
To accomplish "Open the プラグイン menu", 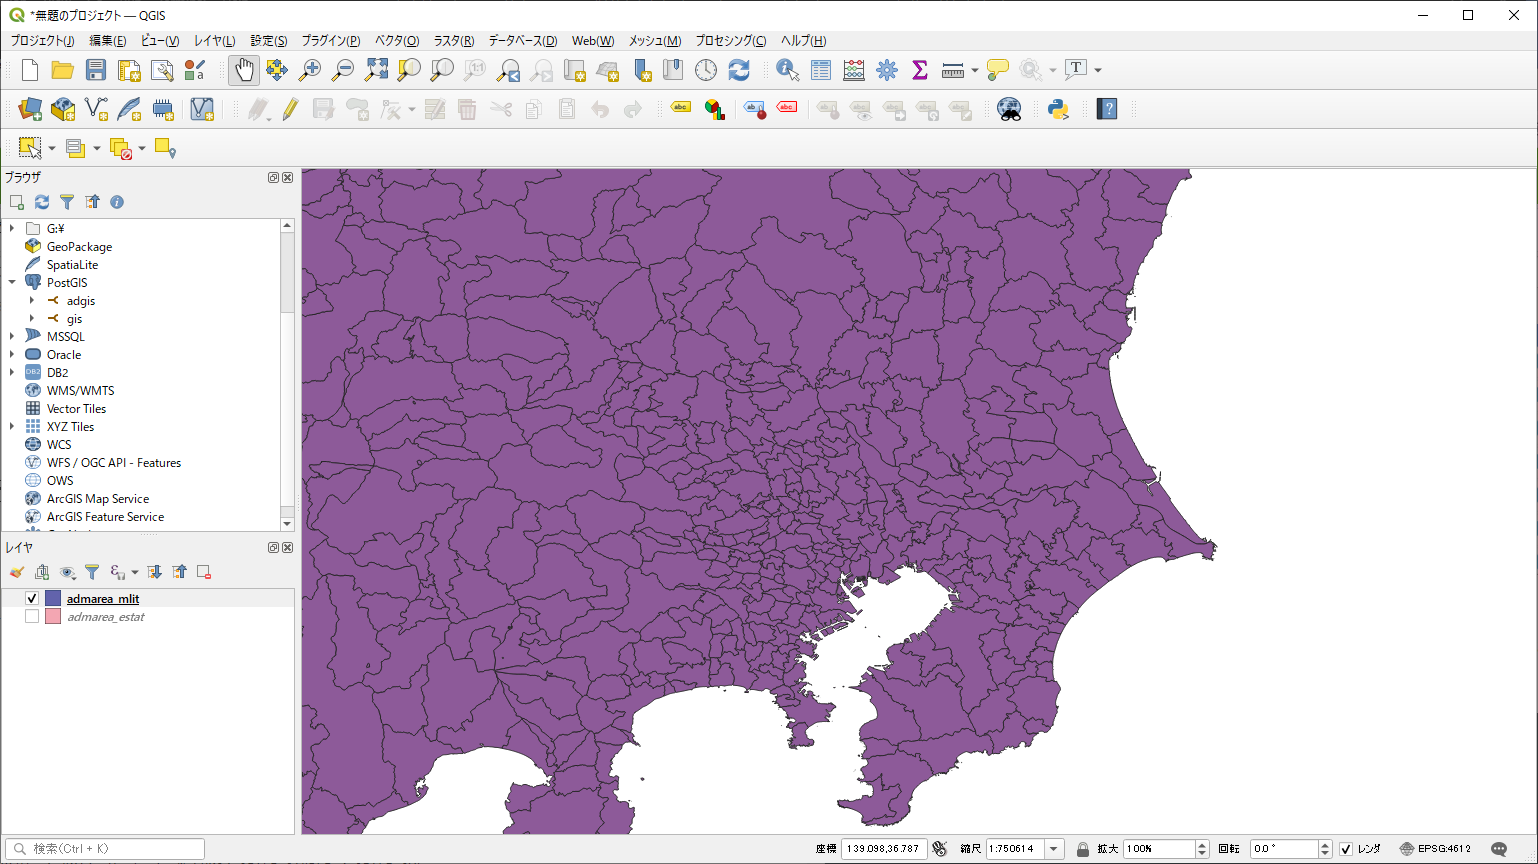I will (x=331, y=41).
